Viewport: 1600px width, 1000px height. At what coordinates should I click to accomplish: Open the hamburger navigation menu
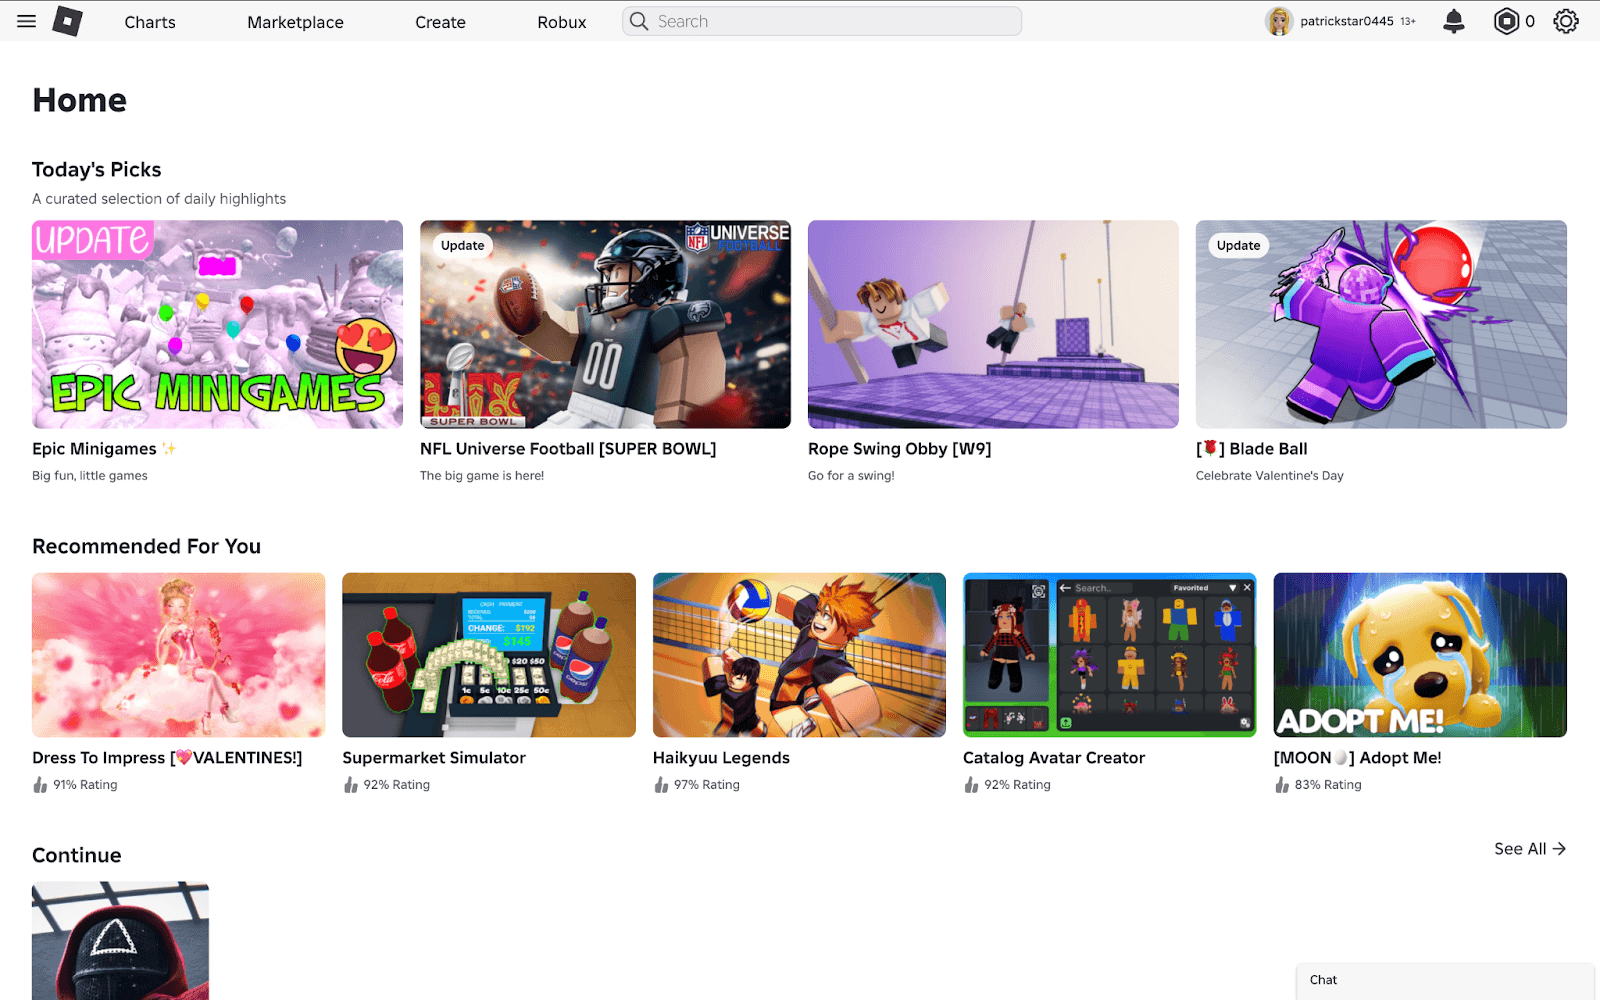[x=27, y=21]
